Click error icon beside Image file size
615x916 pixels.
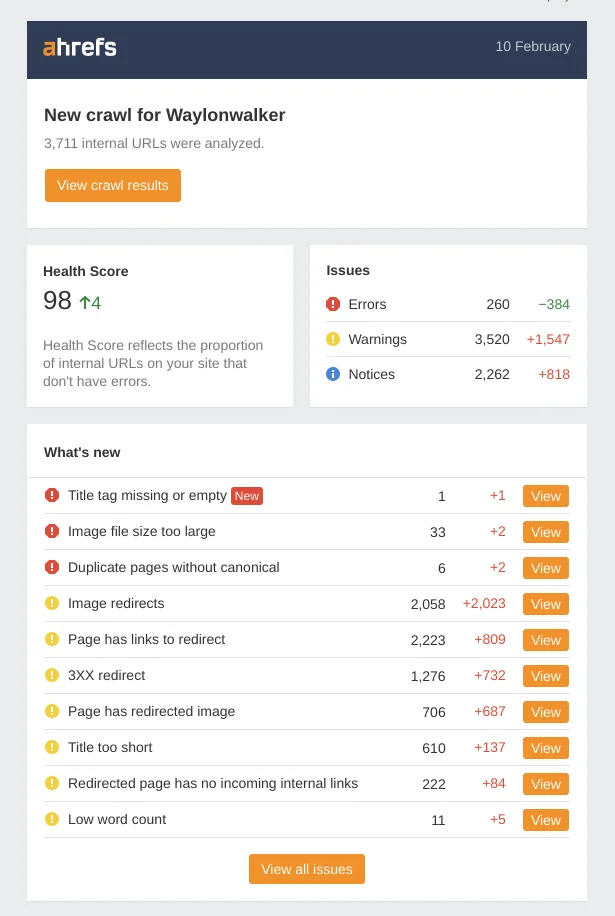point(52,531)
